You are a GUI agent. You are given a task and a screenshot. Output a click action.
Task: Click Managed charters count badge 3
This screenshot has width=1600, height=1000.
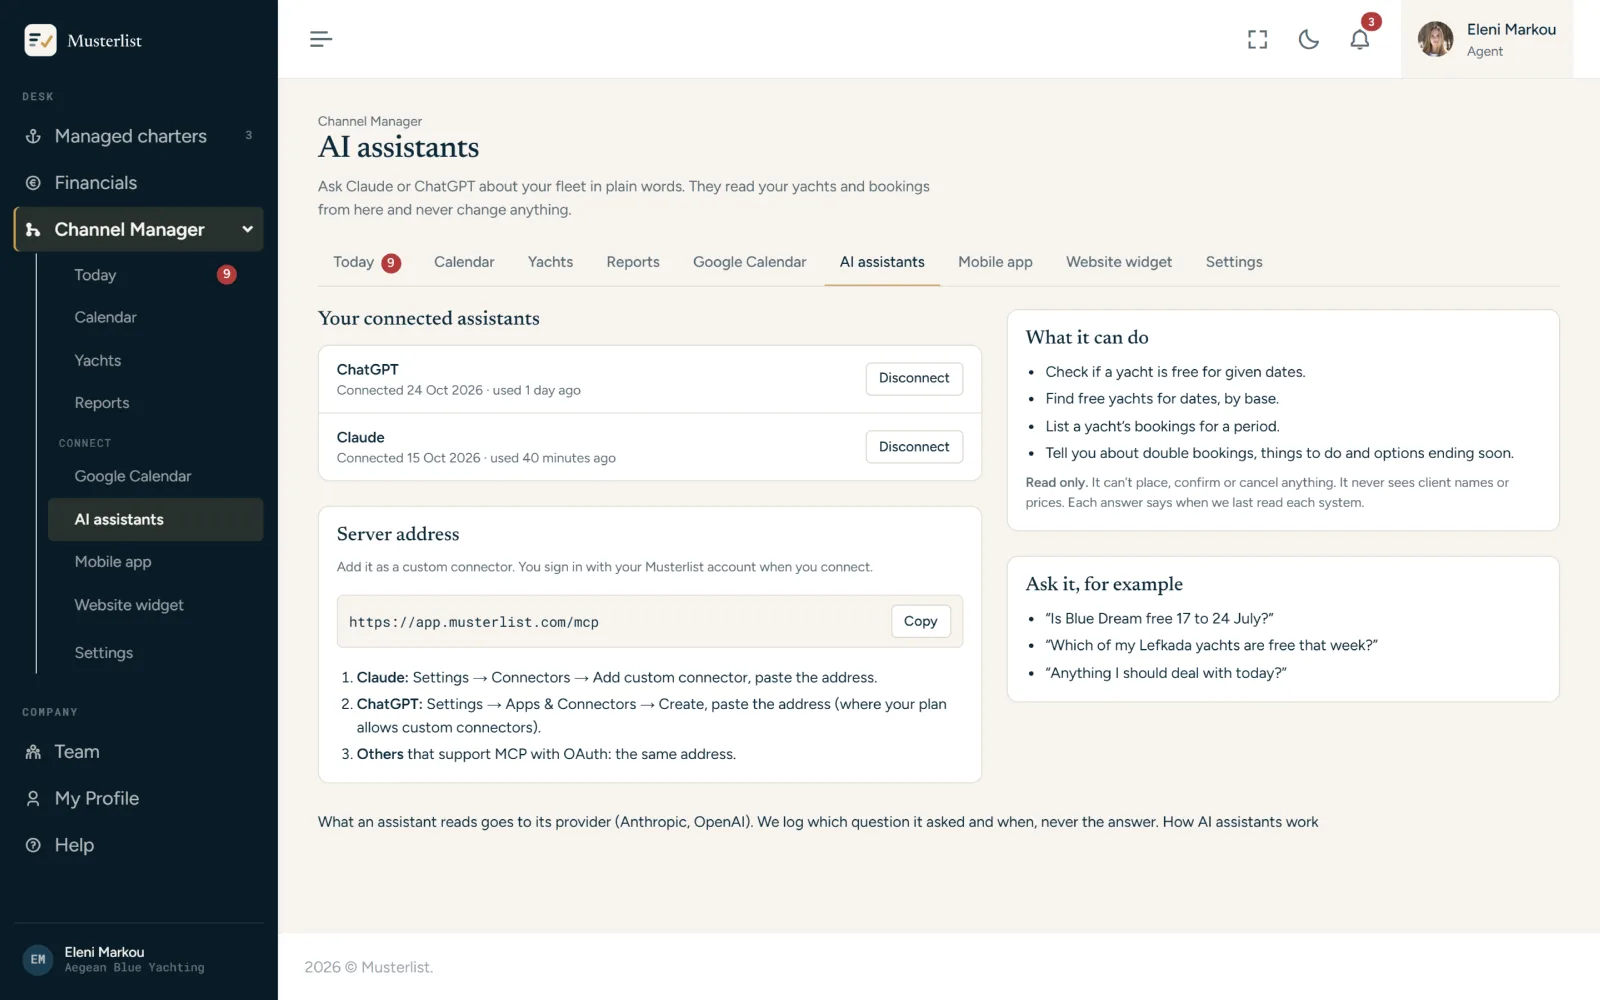click(249, 136)
